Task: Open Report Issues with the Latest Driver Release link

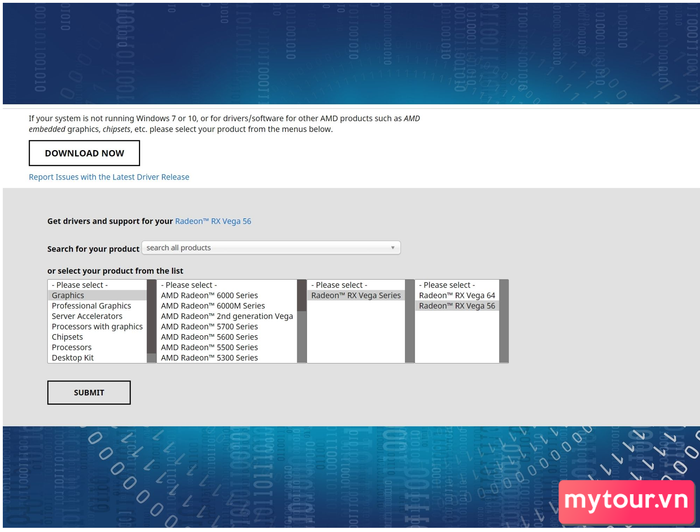Action: coord(109,177)
